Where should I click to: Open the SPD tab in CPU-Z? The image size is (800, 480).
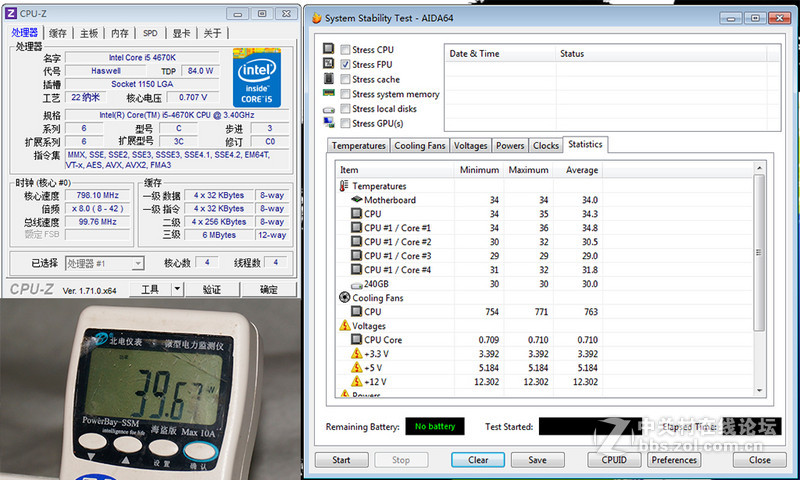(x=149, y=33)
